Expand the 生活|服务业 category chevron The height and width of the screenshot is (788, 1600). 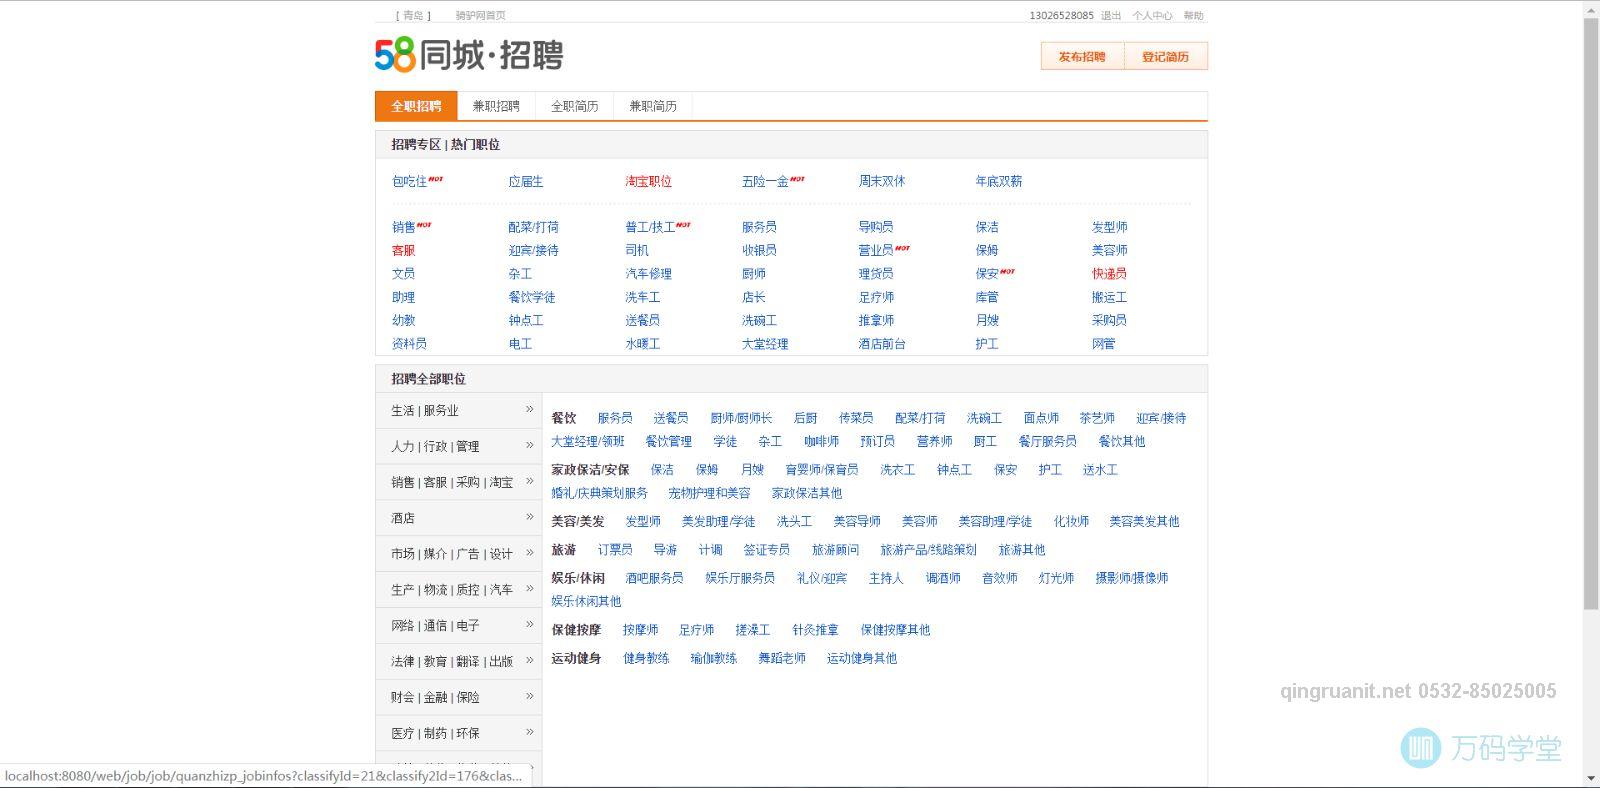[530, 409]
